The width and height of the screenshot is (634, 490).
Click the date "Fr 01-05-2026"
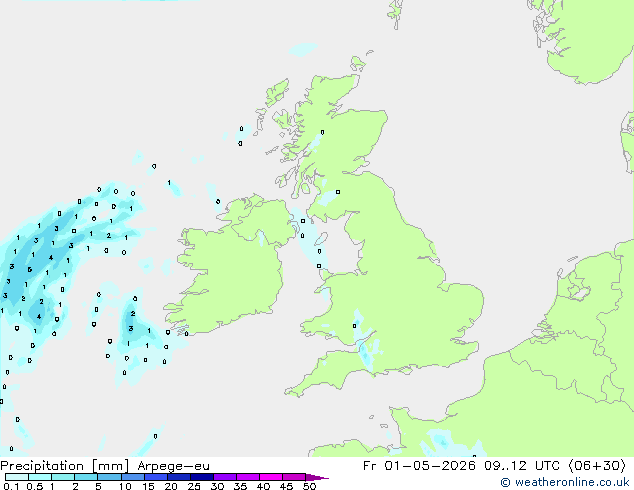click(419, 466)
